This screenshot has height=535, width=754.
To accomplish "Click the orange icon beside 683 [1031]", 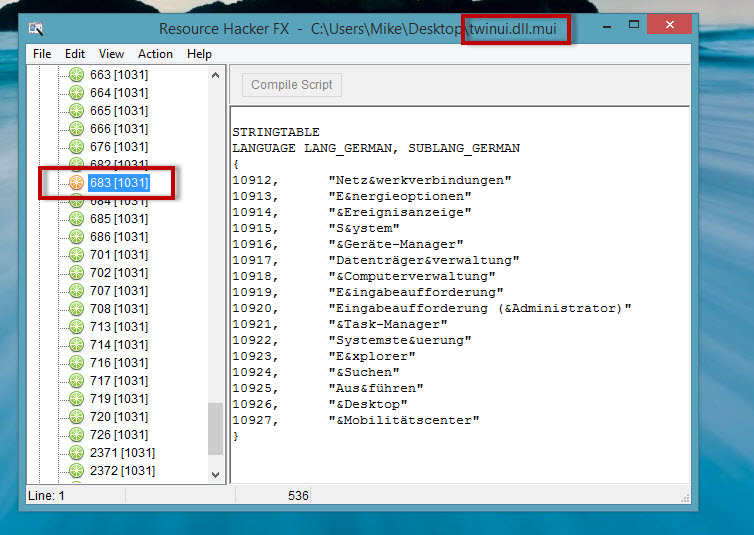I will pyautogui.click(x=76, y=183).
